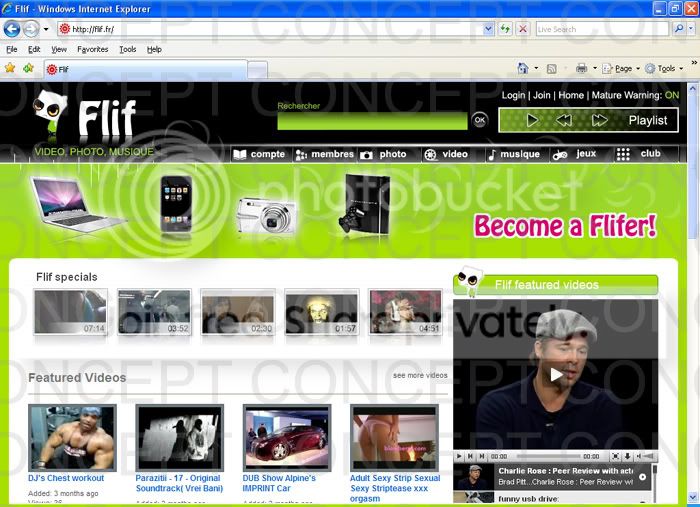Screen dimensions: 700x507
Task: Open the Help menu
Action: (154, 50)
